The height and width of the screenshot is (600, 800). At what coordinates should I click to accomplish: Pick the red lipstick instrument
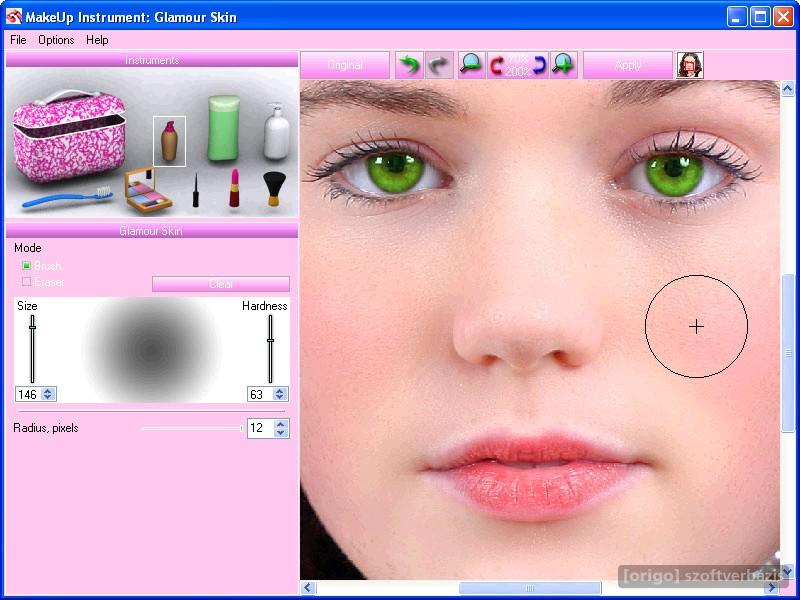point(234,188)
